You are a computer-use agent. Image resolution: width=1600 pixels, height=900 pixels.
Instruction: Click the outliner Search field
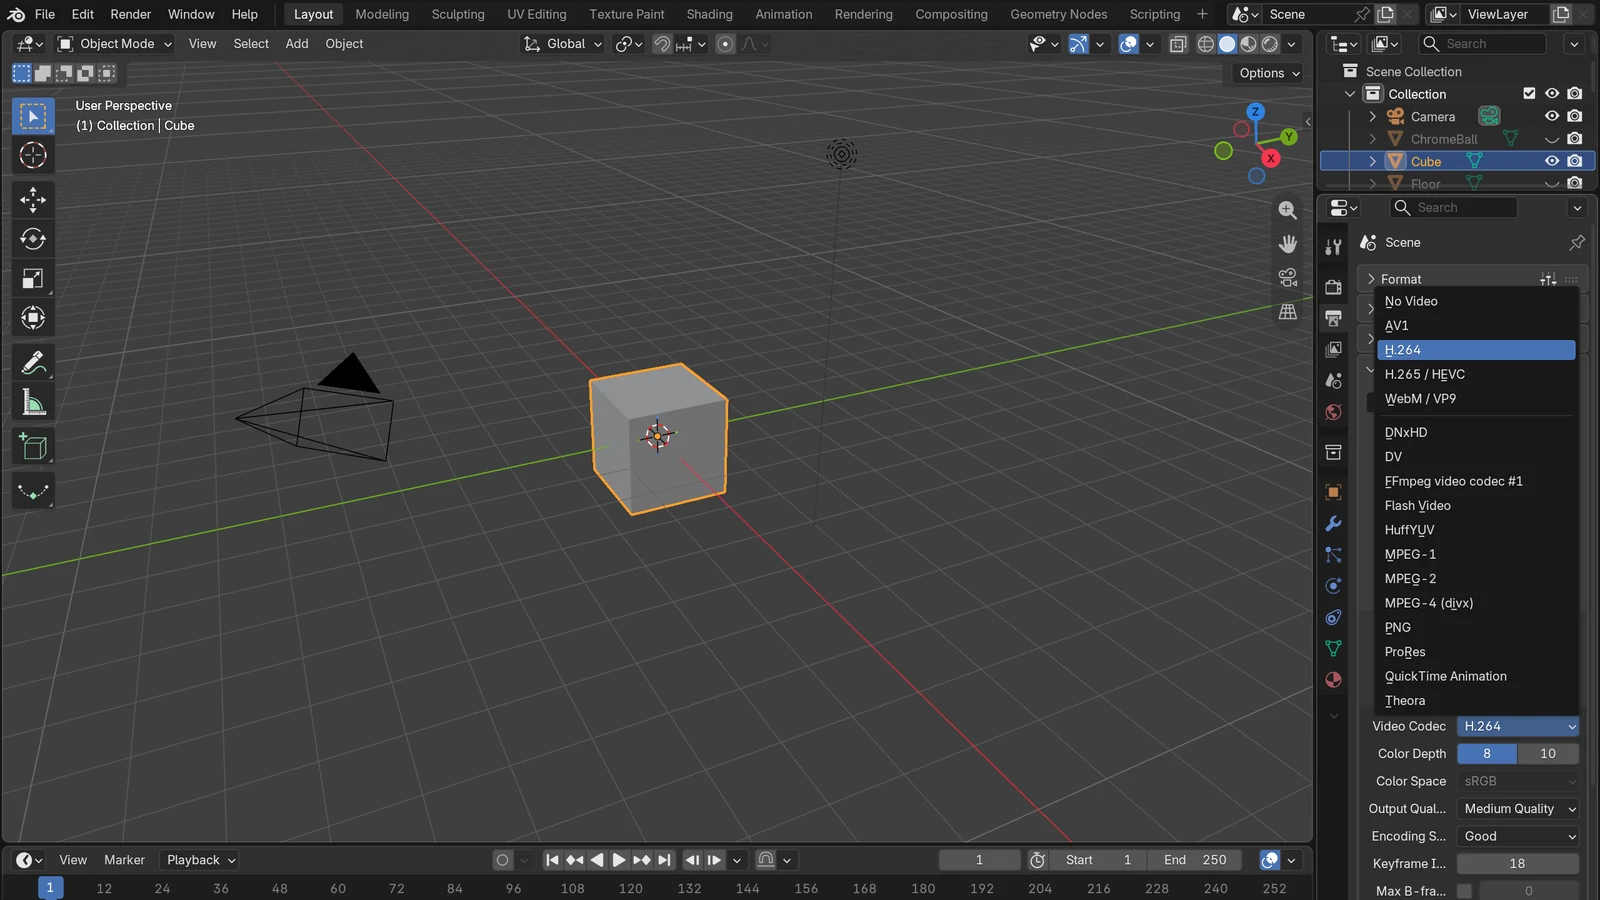click(1482, 44)
